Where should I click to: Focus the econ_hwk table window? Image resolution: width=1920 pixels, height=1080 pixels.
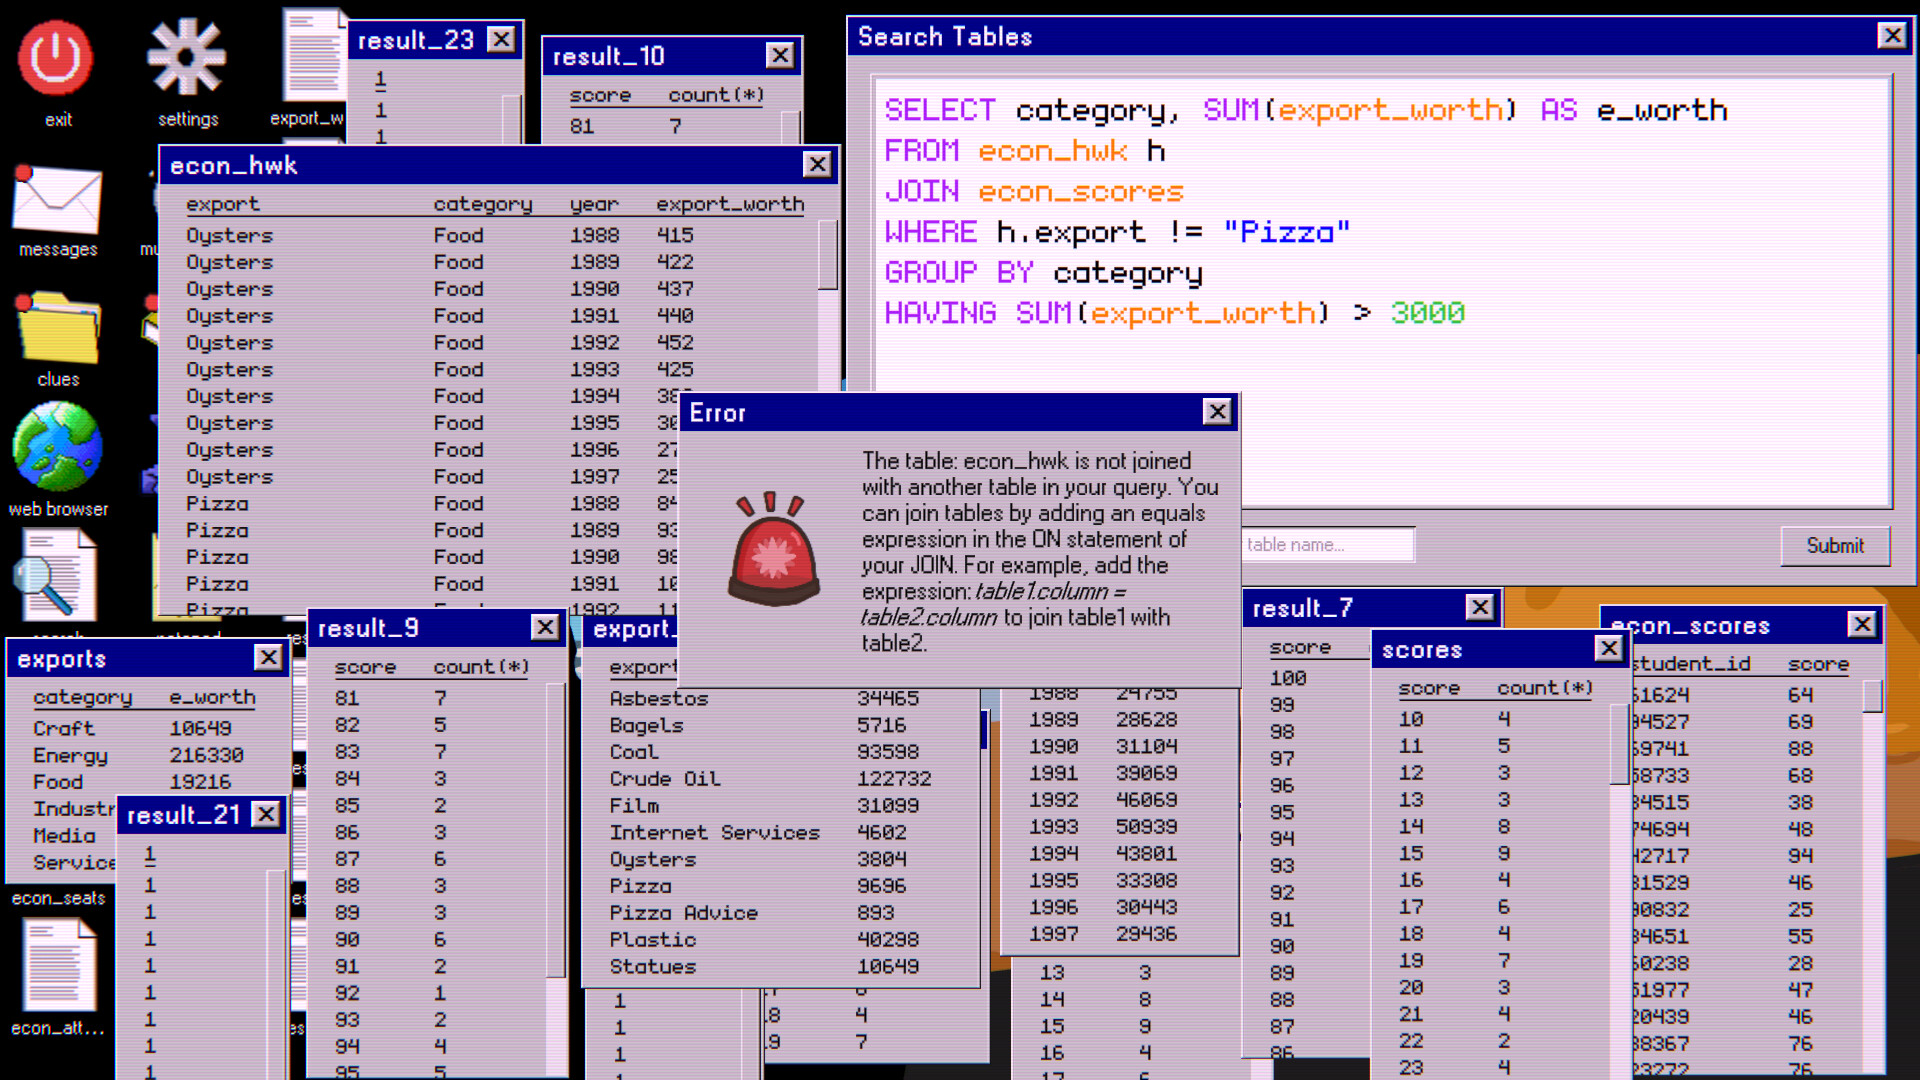(x=400, y=166)
